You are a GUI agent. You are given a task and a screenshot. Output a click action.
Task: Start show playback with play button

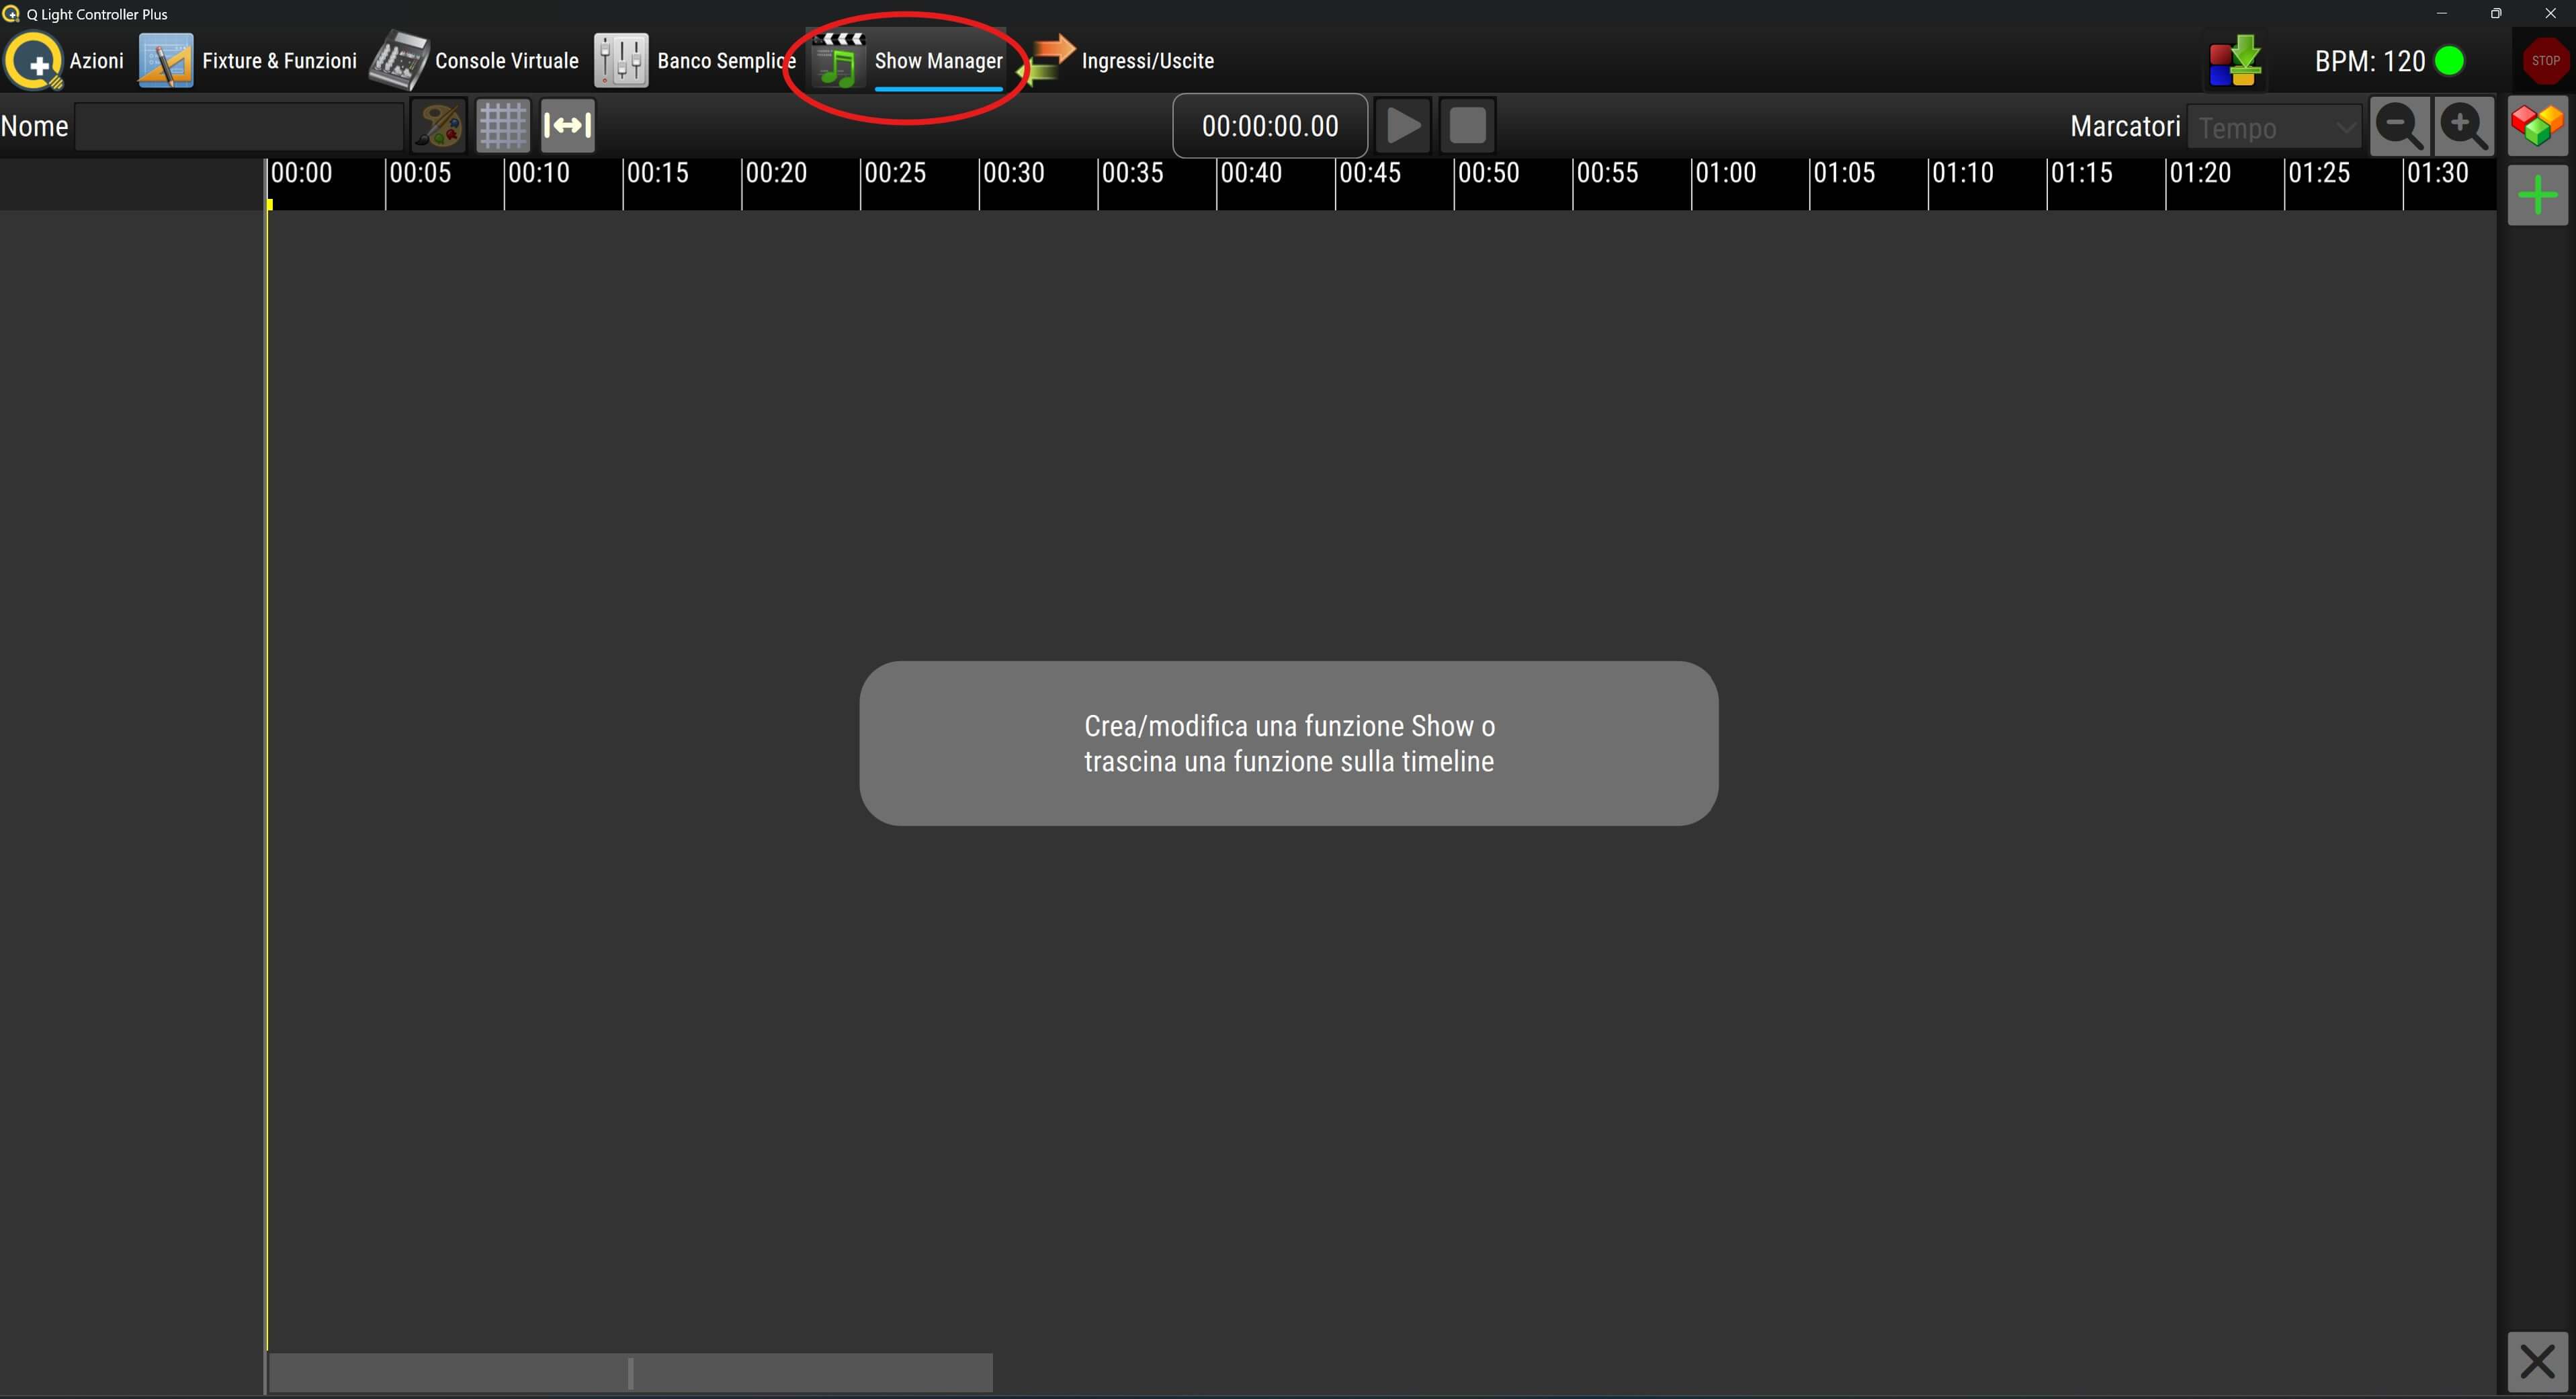pyautogui.click(x=1402, y=126)
